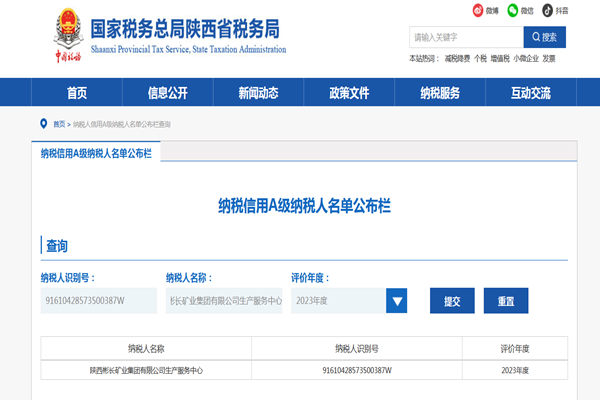This screenshot has width=600, height=400.
Task: Open the 2023年度 year selection box
Action: pos(338,300)
